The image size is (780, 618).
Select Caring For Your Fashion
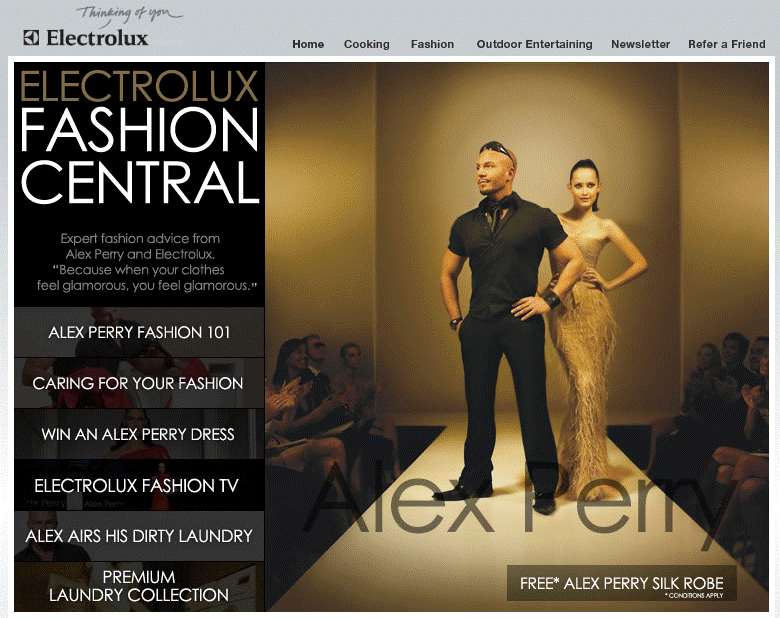point(139,383)
